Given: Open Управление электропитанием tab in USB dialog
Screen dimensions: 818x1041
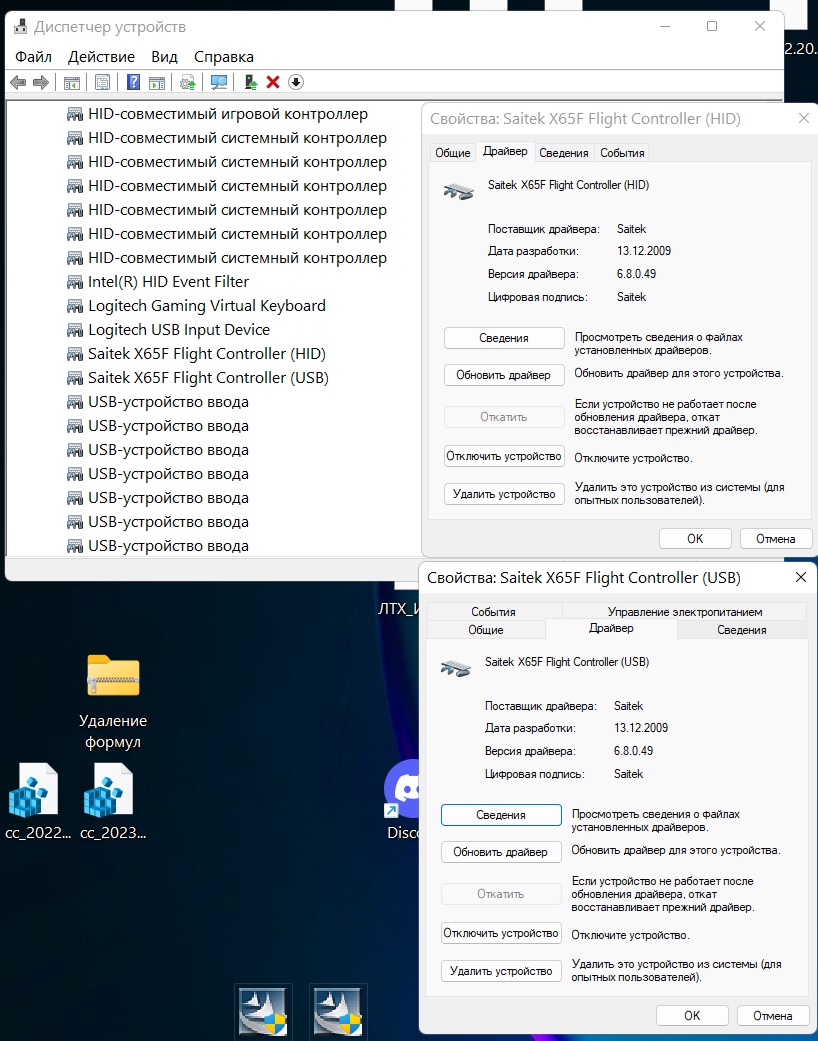Looking at the screenshot, I should click(x=685, y=611).
